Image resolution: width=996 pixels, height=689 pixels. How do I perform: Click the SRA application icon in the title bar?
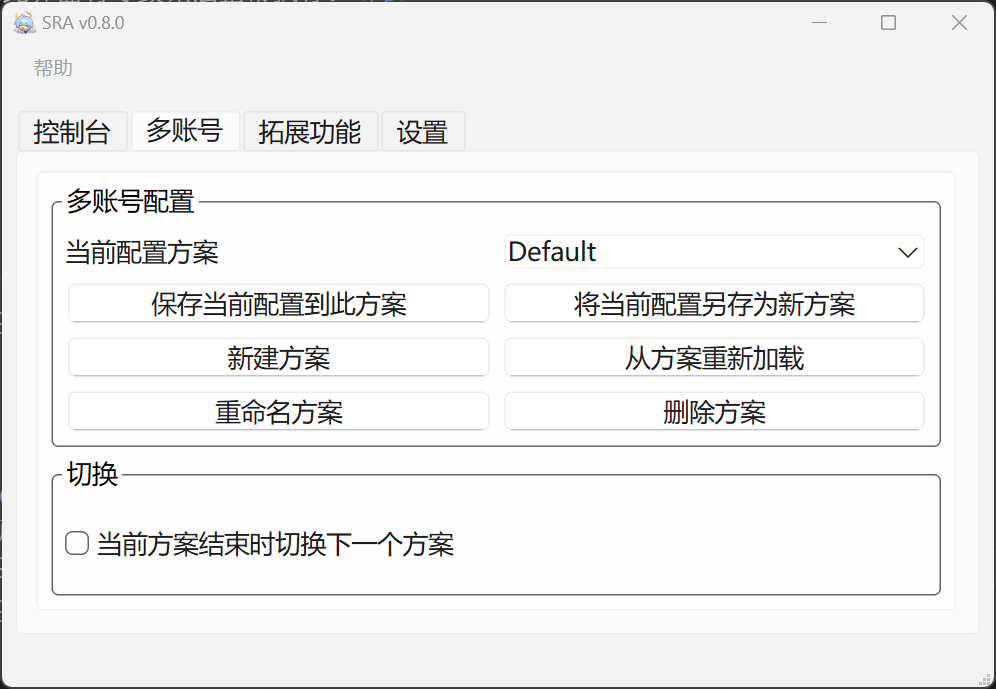click(x=21, y=21)
